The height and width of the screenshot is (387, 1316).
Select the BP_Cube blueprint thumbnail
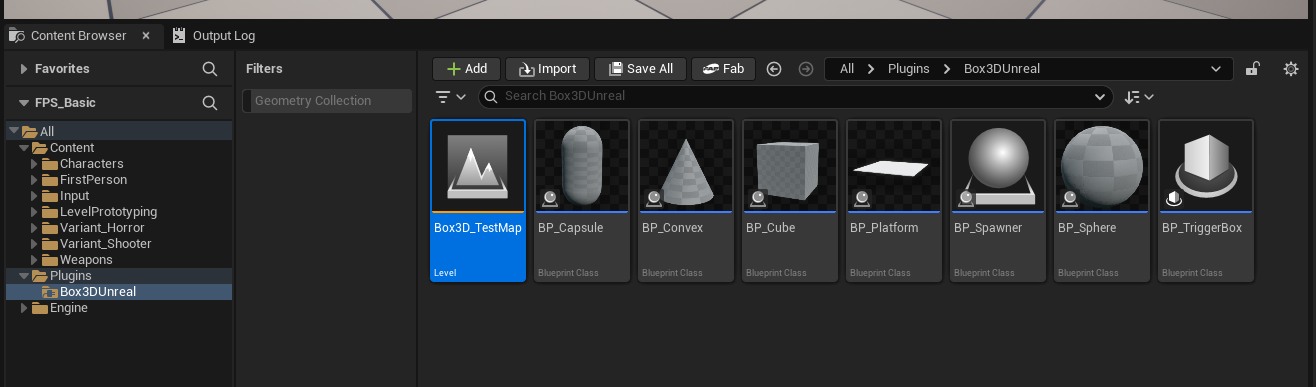click(790, 165)
